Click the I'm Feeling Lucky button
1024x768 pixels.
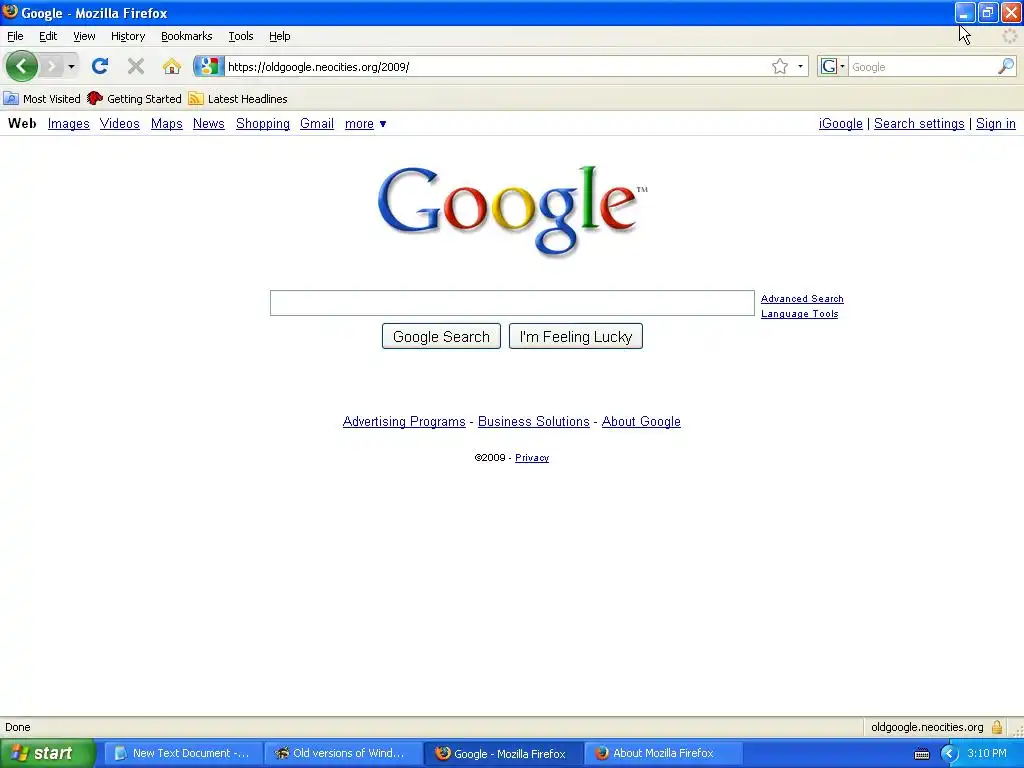(575, 336)
